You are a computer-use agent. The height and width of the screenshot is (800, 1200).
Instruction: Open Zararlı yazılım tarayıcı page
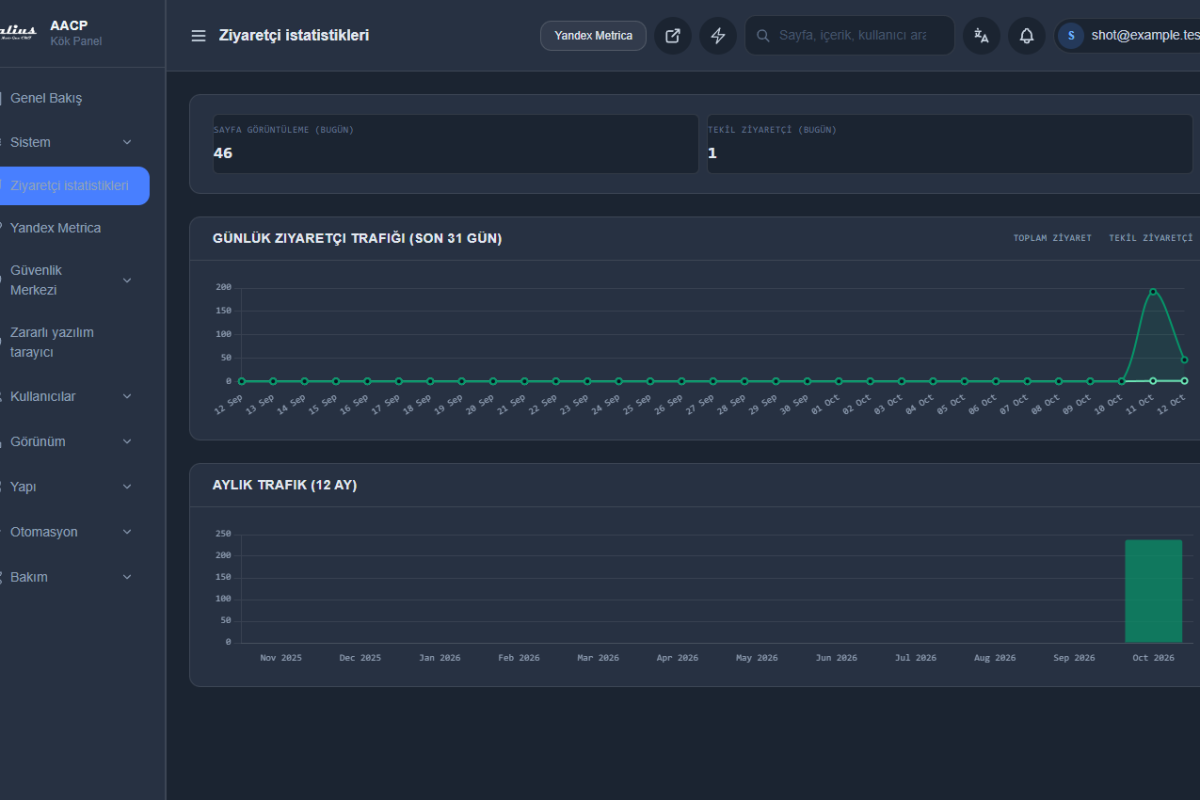(x=75, y=342)
